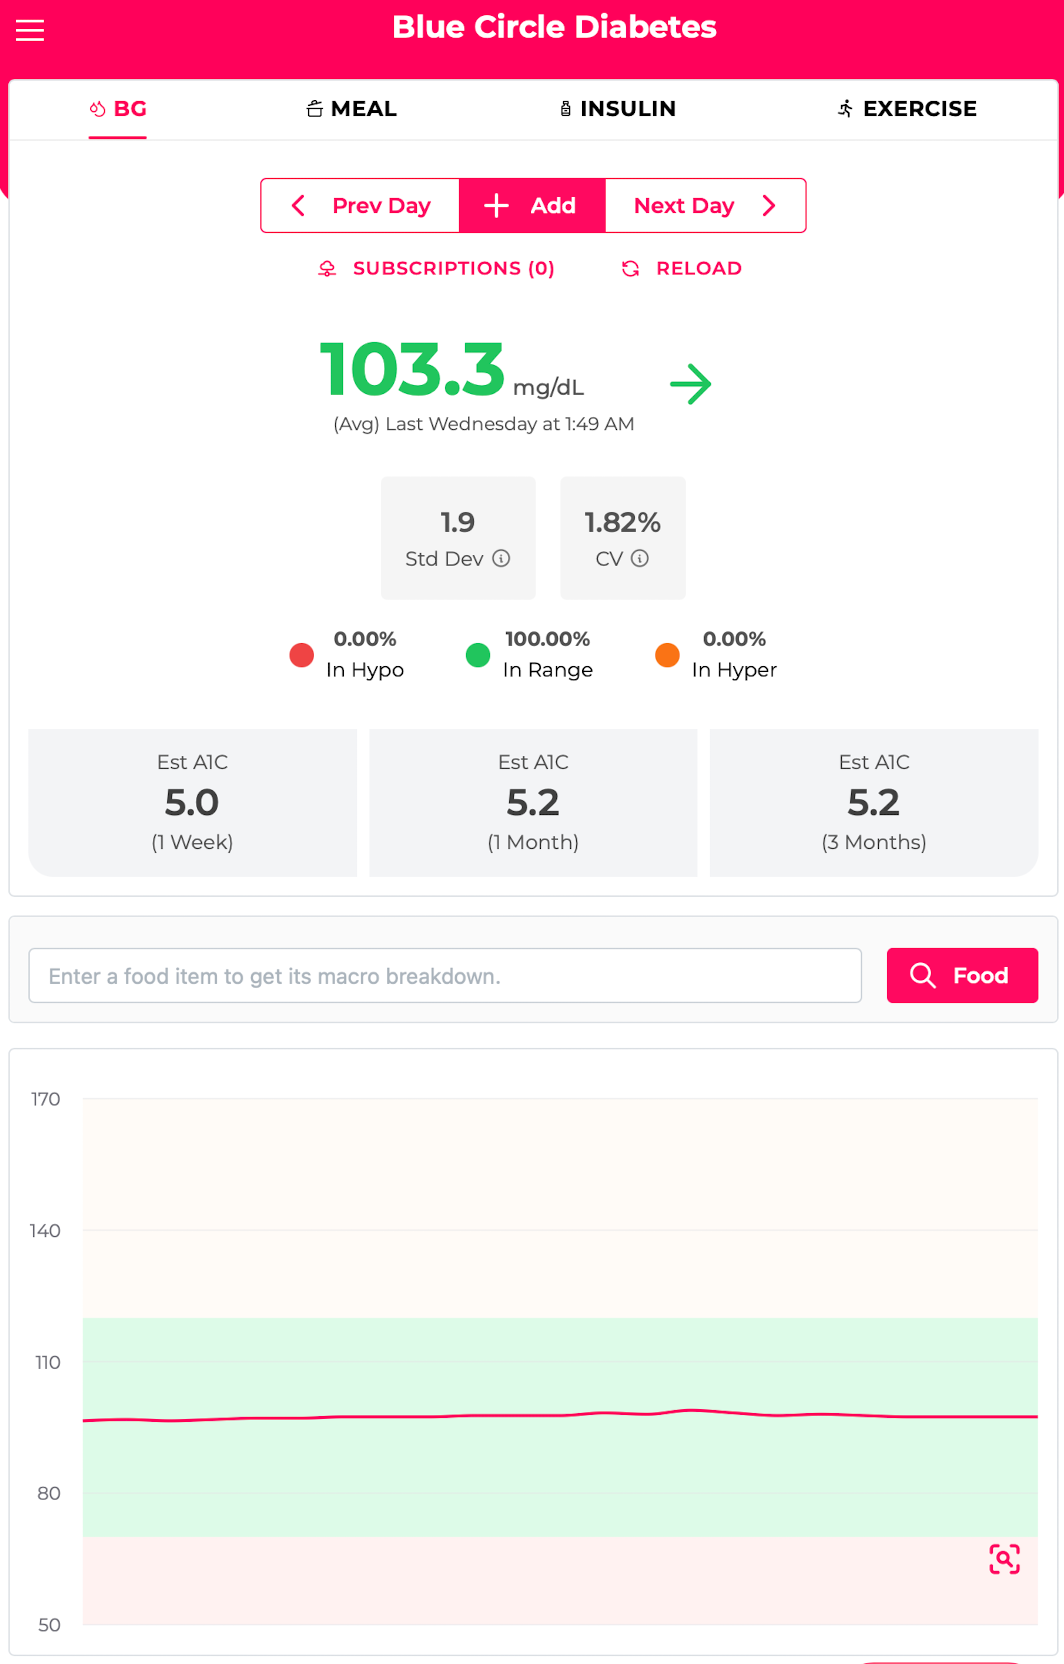Click the 'Last Wednesday at 1:49 AM' timestamp

(x=510, y=424)
